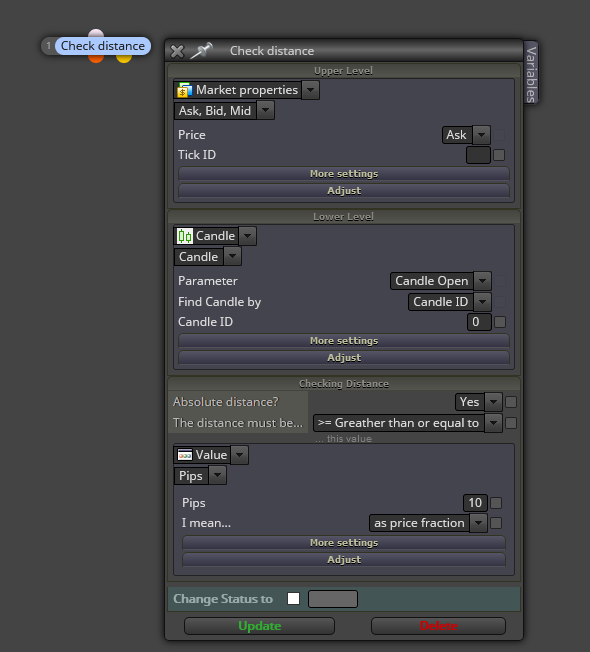Click the Change Status to input field
Screen dimensions: 590x652
point(333,599)
